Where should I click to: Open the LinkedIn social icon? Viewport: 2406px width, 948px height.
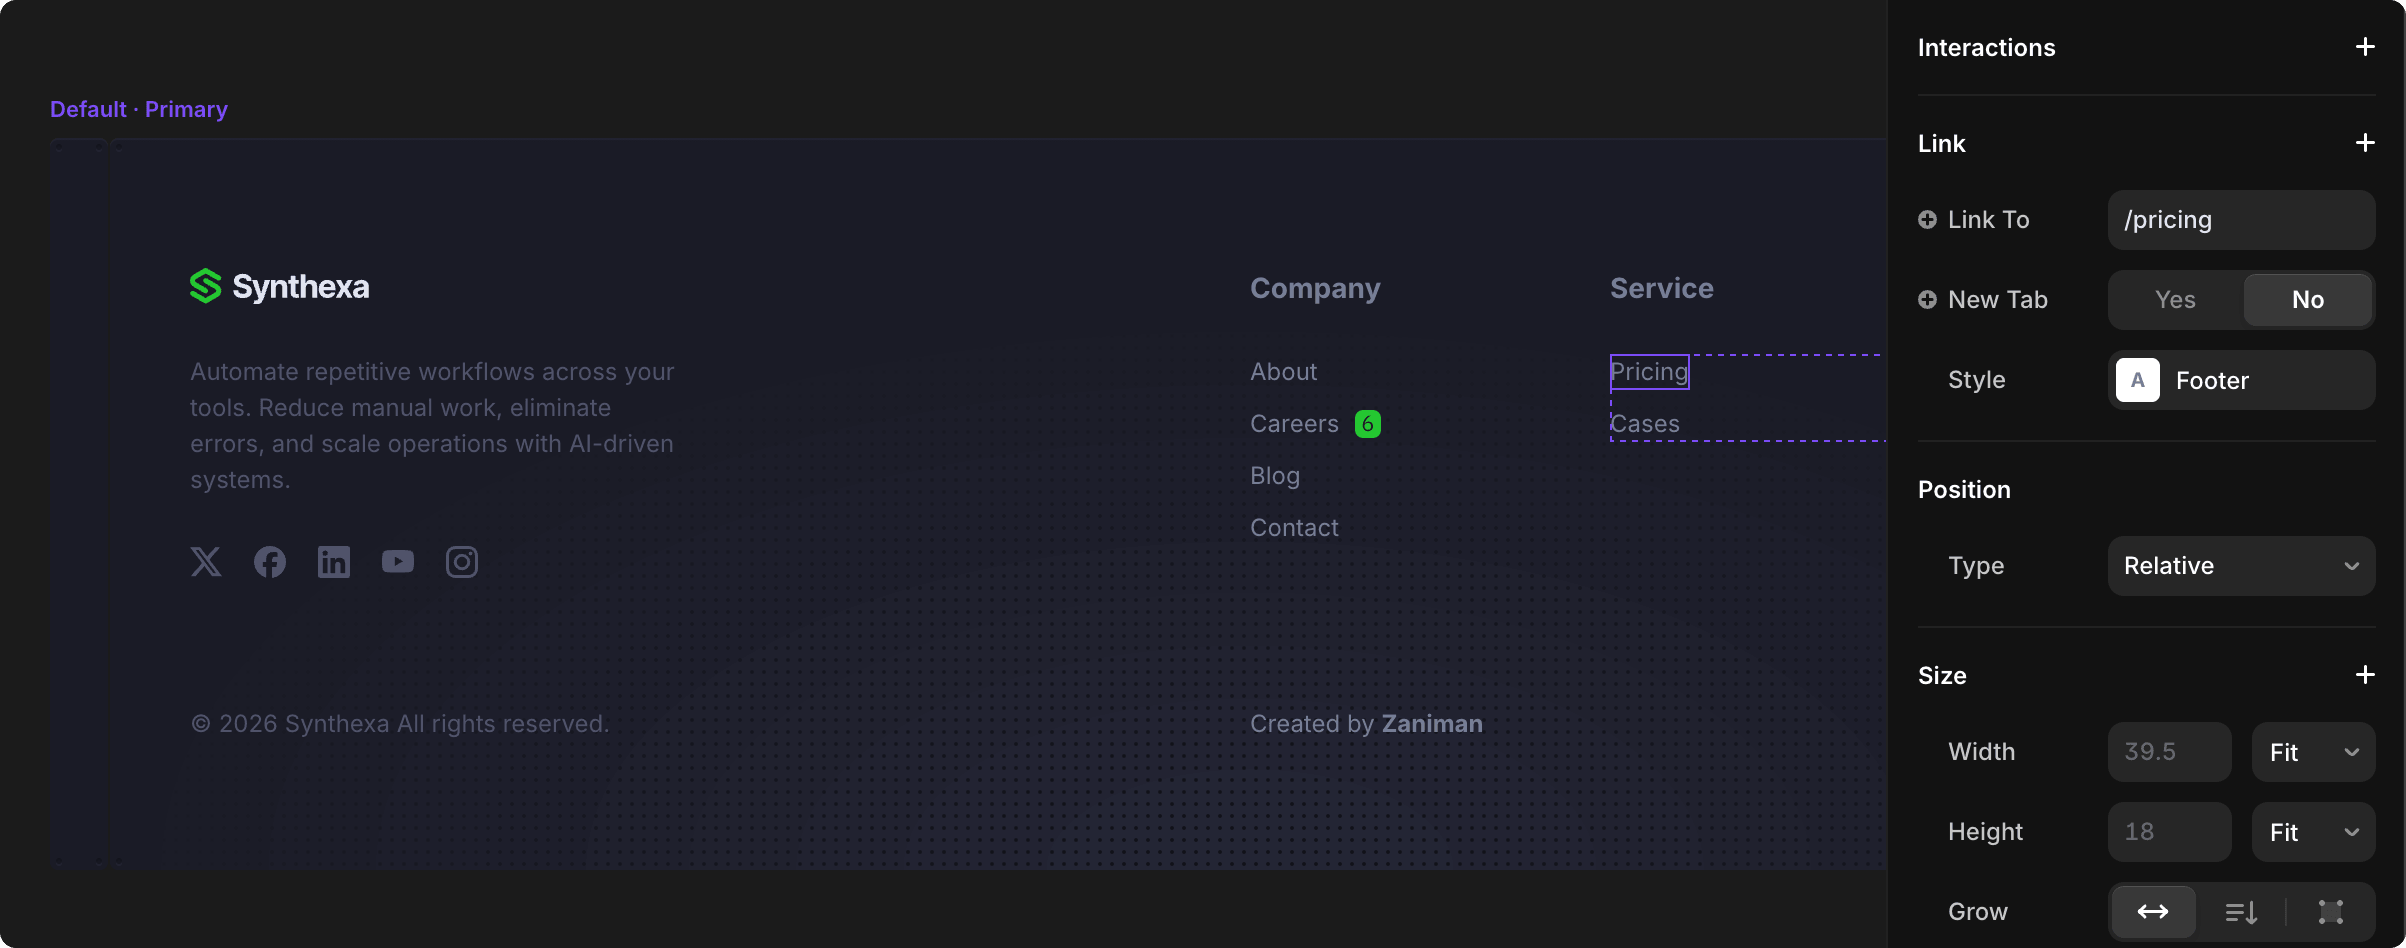click(334, 562)
